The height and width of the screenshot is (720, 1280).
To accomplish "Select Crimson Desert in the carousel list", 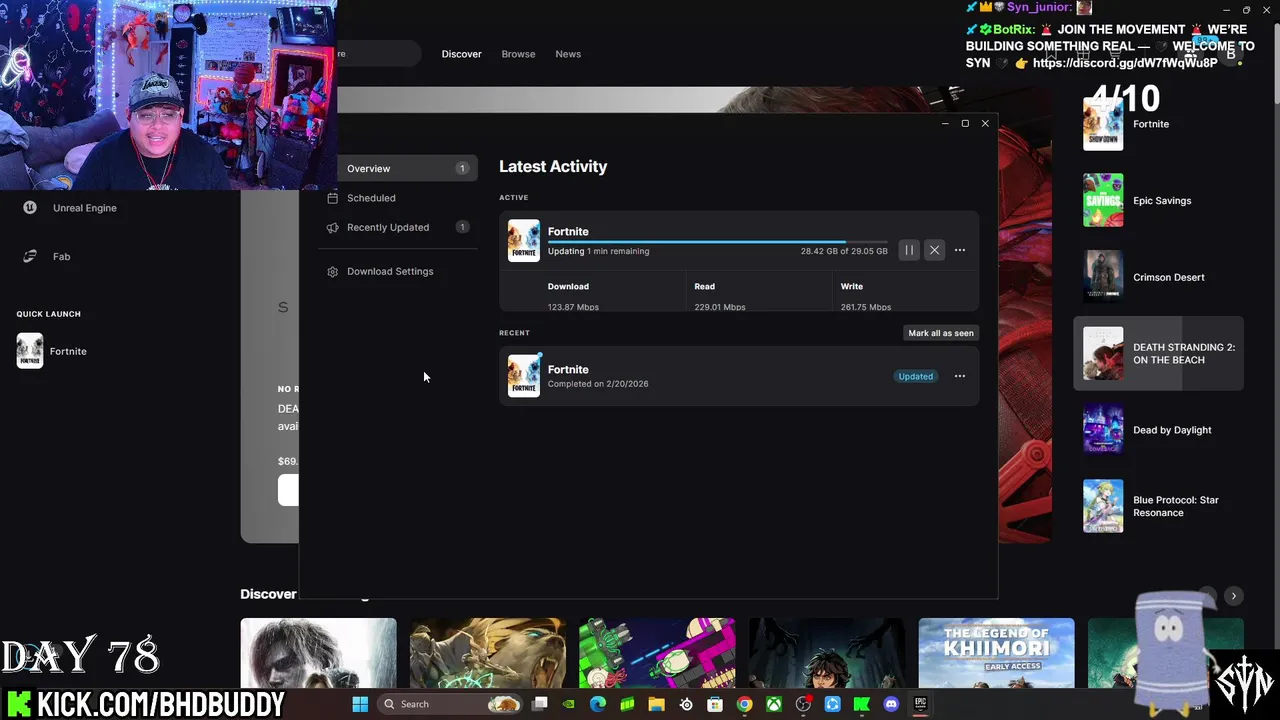I will coord(1158,277).
